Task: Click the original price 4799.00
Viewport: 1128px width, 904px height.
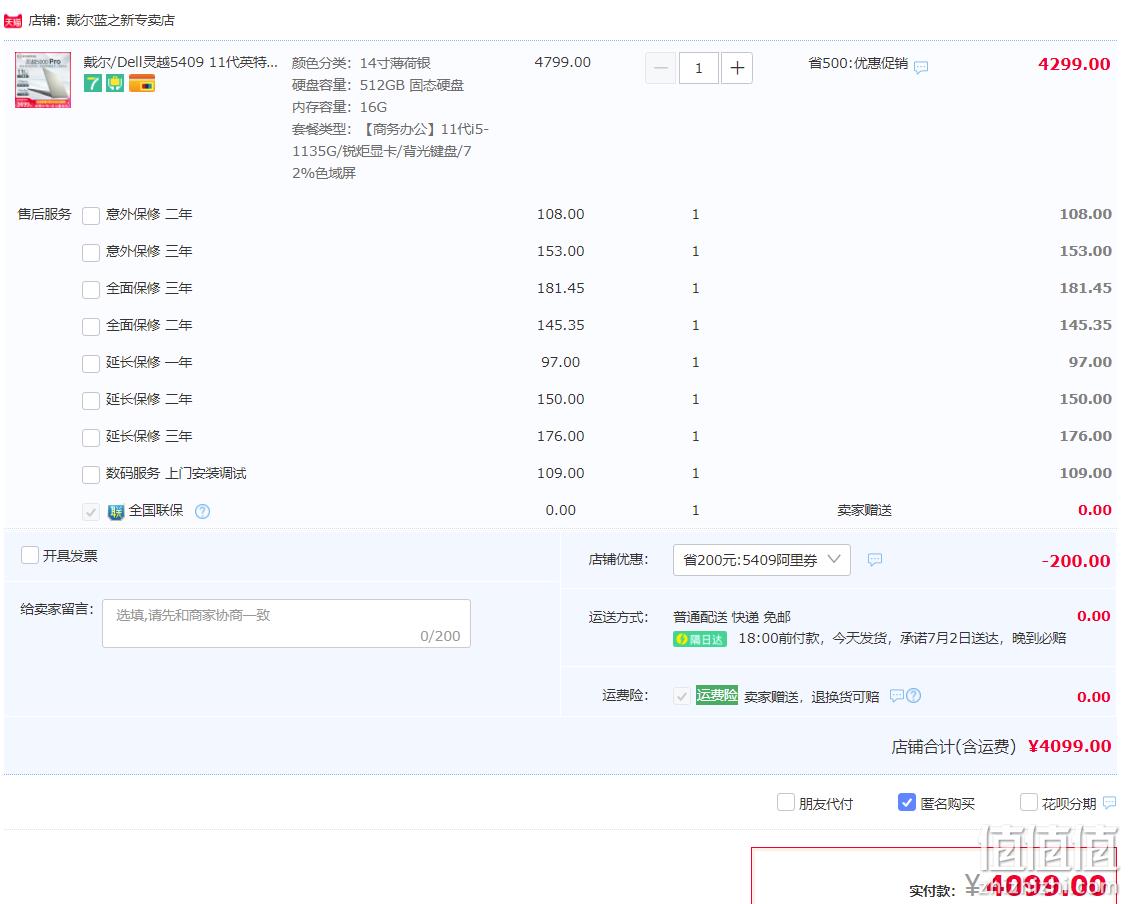Action: click(x=563, y=63)
